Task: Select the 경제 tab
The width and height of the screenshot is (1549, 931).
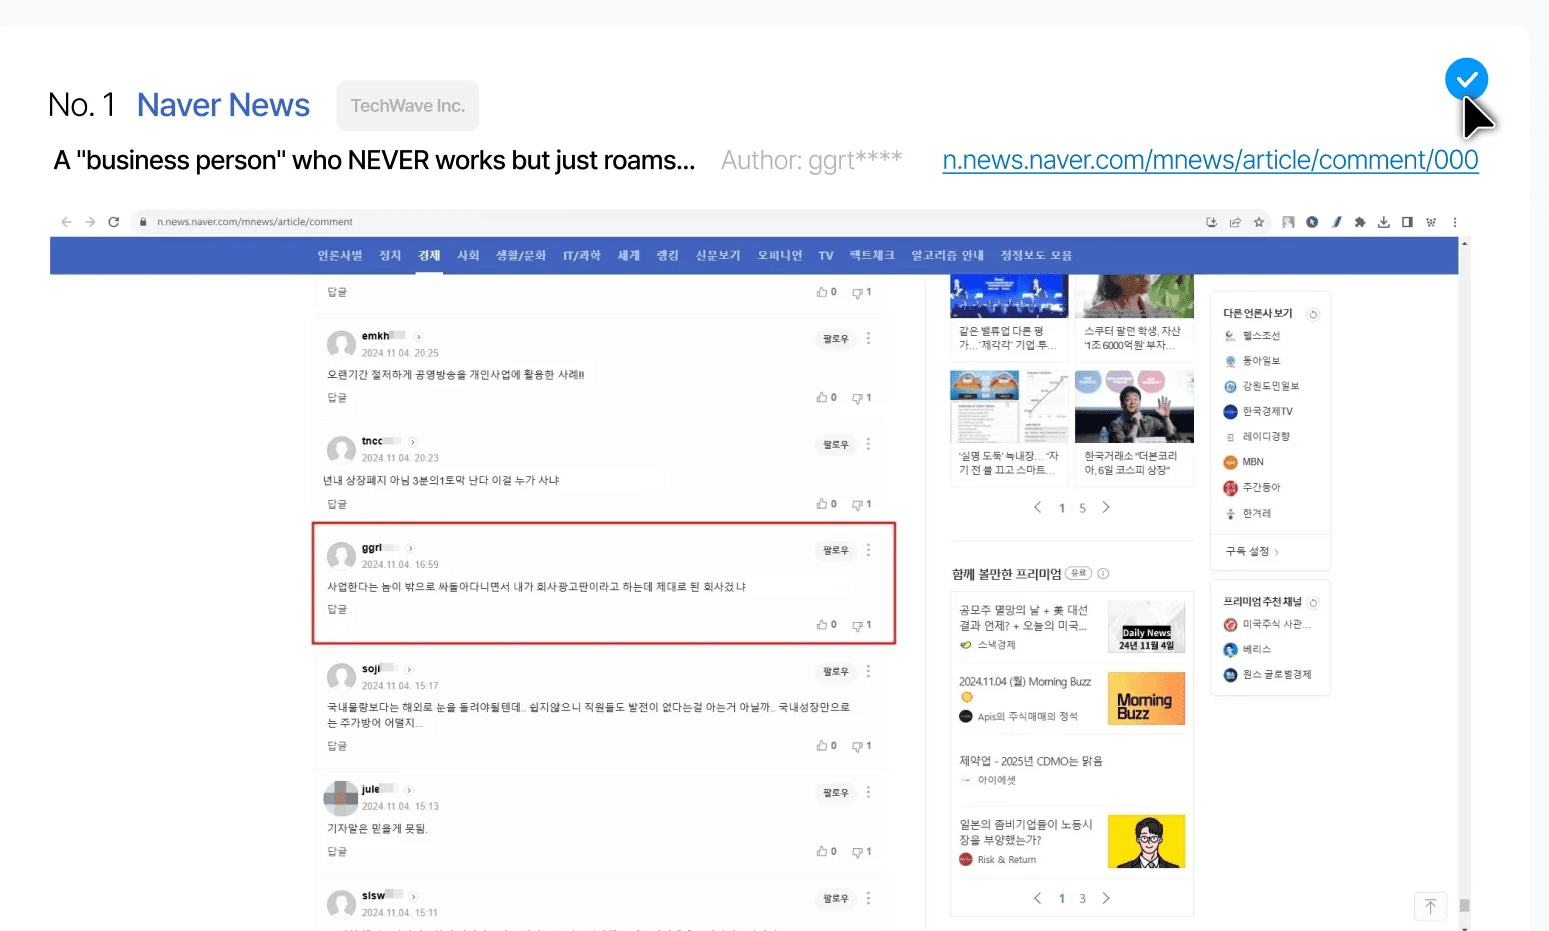Action: click(x=429, y=256)
